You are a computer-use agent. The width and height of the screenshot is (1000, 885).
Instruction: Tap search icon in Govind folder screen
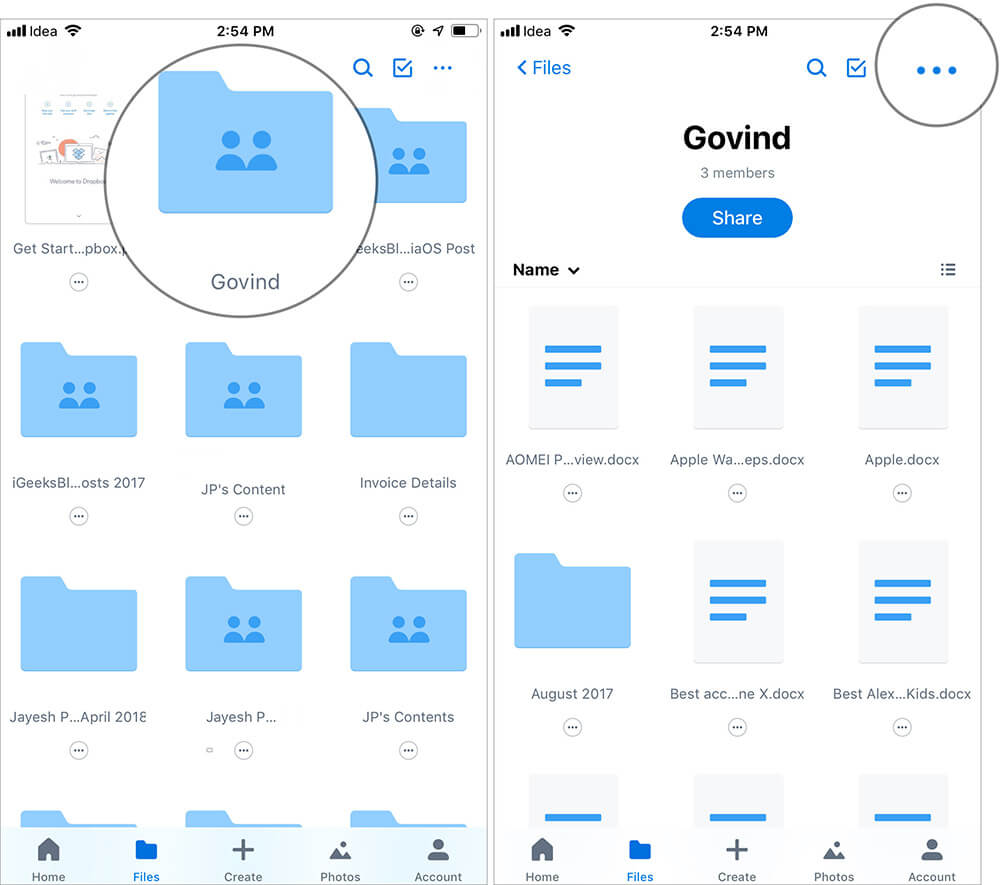tap(816, 68)
